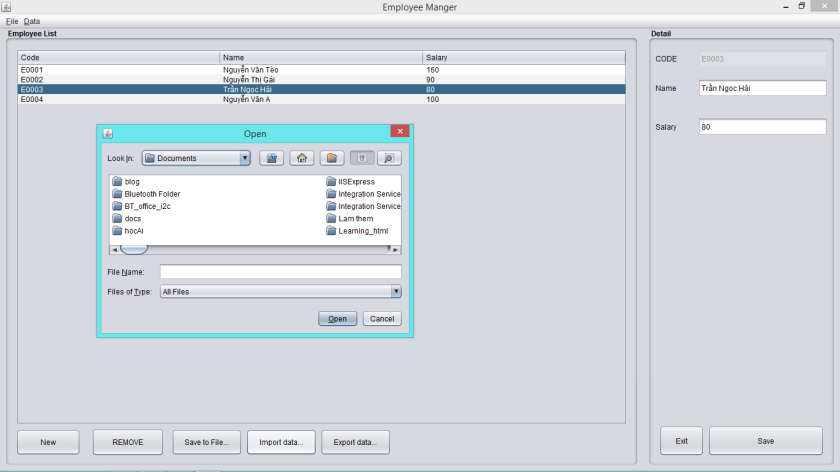Expand the Look In Documents dropdown
Viewport: 840px width, 472px height.
(x=245, y=158)
